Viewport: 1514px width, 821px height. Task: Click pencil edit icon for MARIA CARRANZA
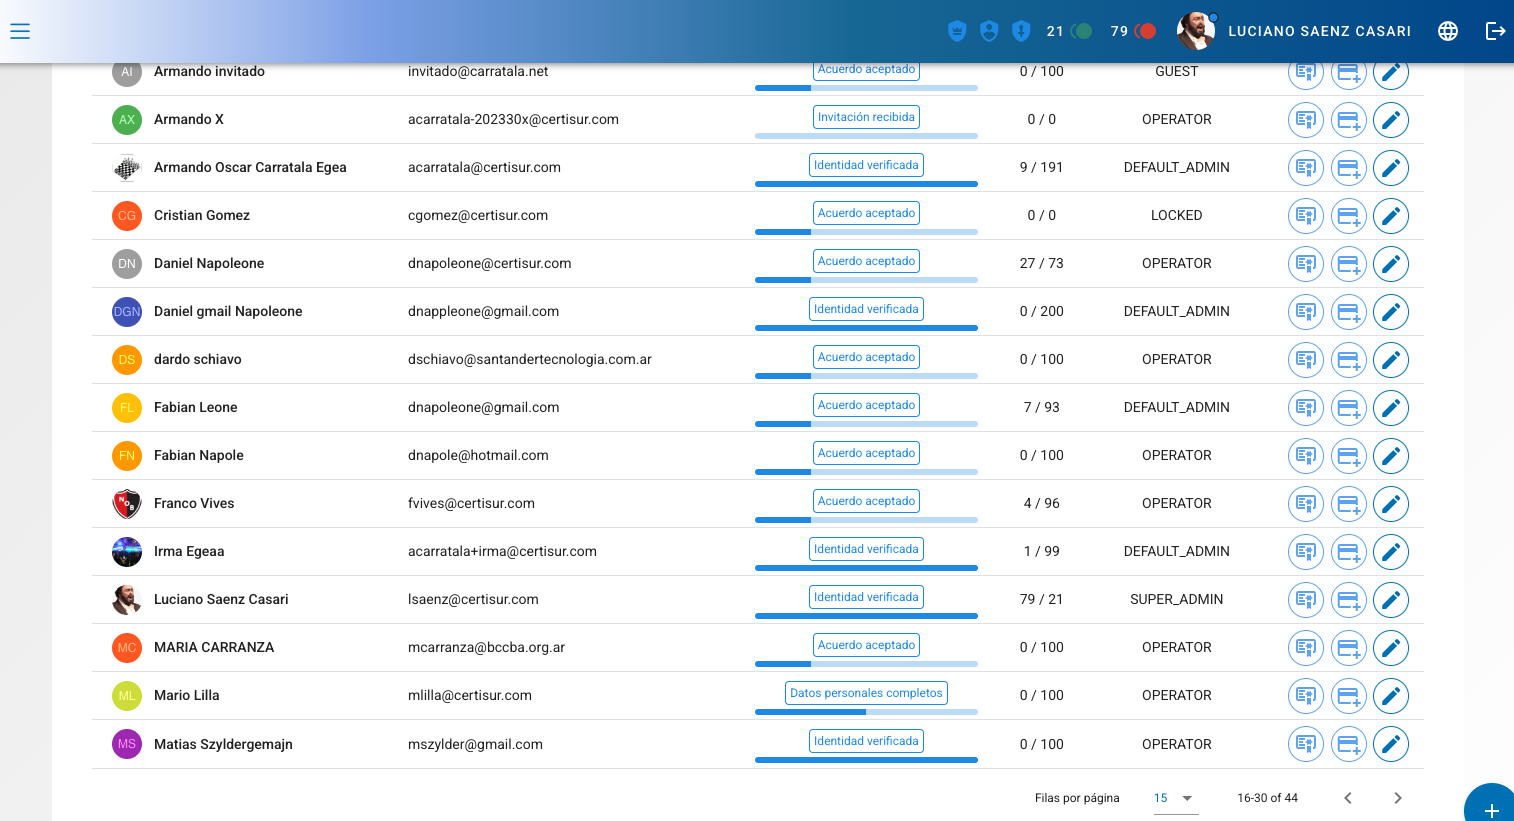coord(1390,648)
